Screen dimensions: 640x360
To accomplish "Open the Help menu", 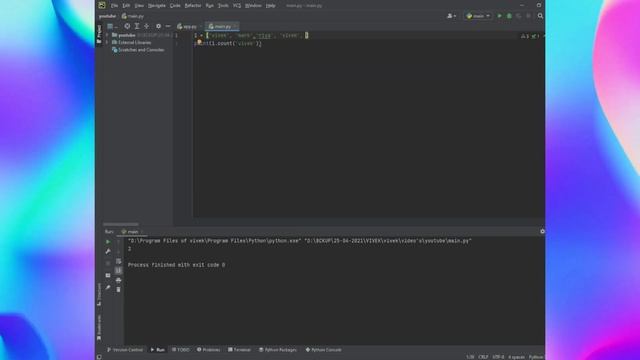I will click(x=270, y=6).
